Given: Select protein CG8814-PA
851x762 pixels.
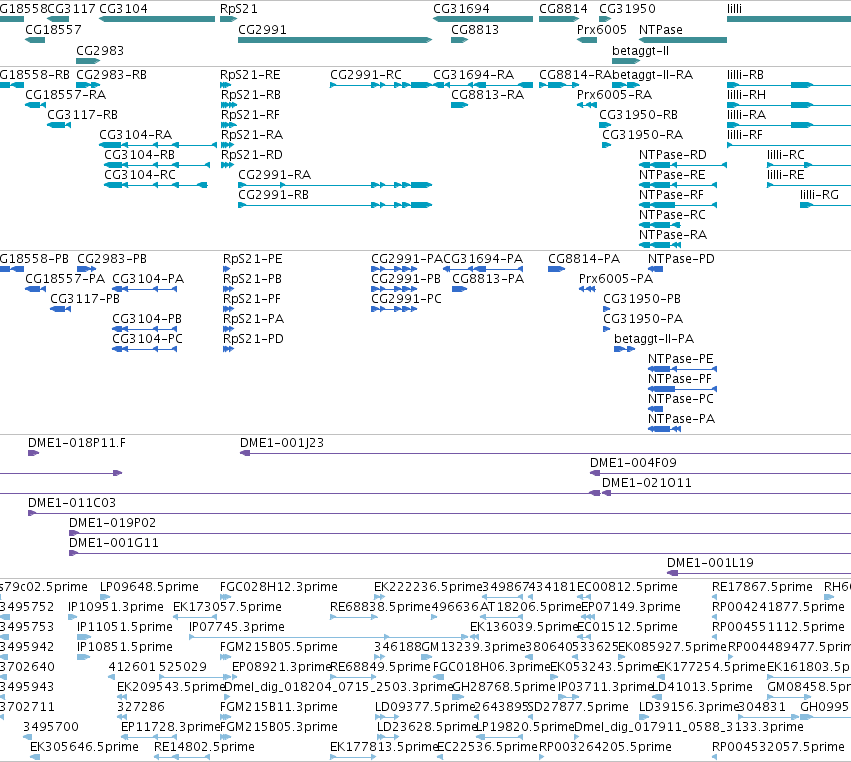Looking at the screenshot, I should (583, 259).
